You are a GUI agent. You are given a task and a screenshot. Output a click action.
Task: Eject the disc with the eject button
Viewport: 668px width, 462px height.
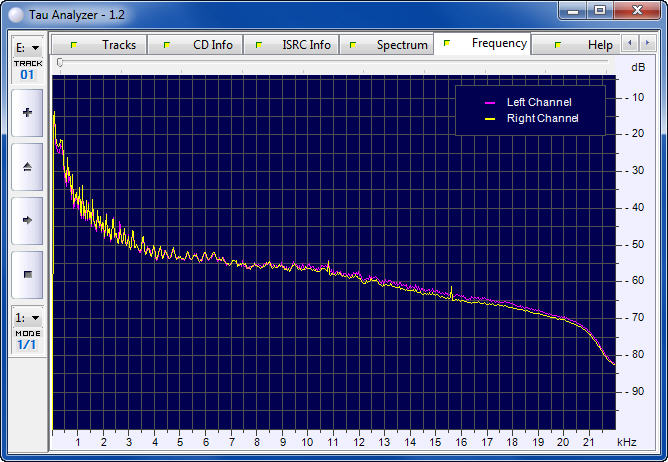tap(27, 167)
